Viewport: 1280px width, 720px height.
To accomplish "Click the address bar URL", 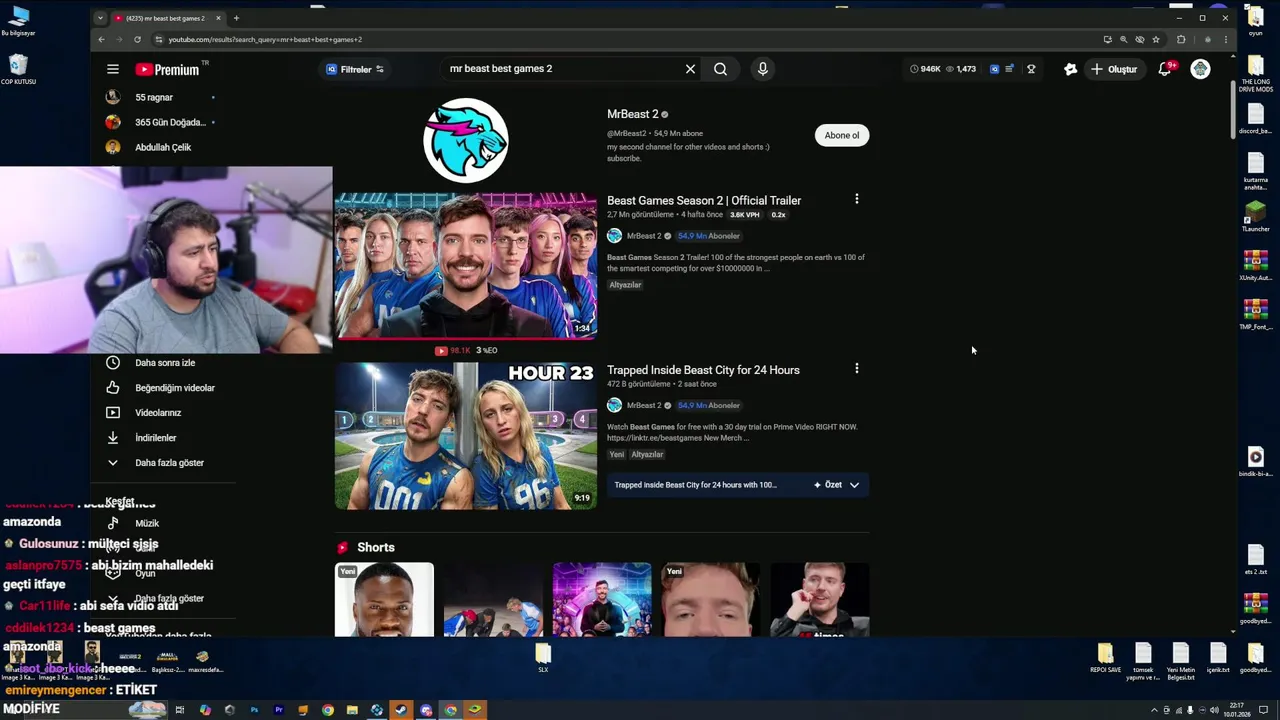I will [x=265, y=39].
